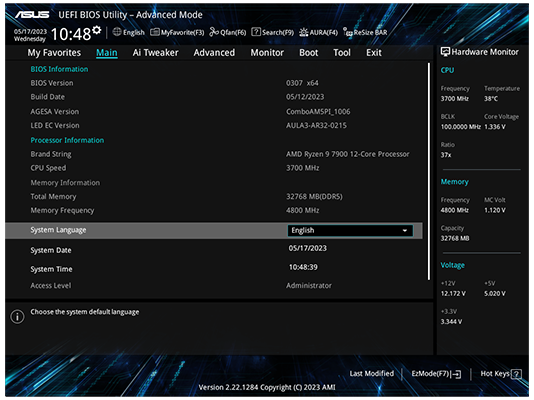Click the AMD Ryzen 9 7900 brand string
This screenshot has width=534, height=400.
[348, 154]
